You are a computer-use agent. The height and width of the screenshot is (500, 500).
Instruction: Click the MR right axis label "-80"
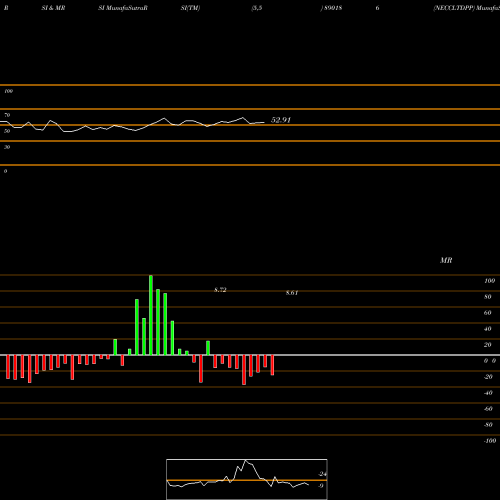tap(488, 425)
